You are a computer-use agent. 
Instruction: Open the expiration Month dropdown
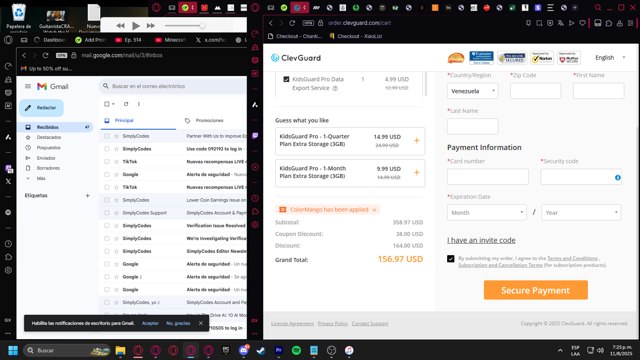[487, 213]
